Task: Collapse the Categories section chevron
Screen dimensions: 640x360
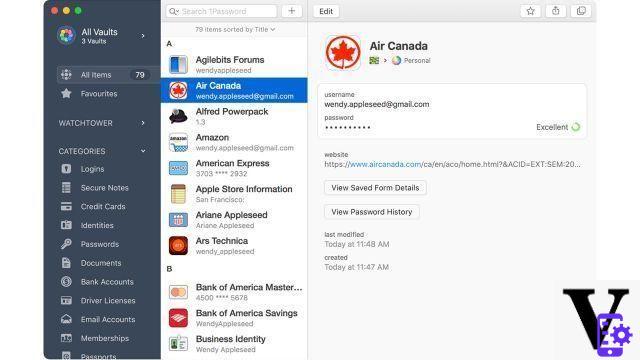Action: pyautogui.click(x=143, y=151)
